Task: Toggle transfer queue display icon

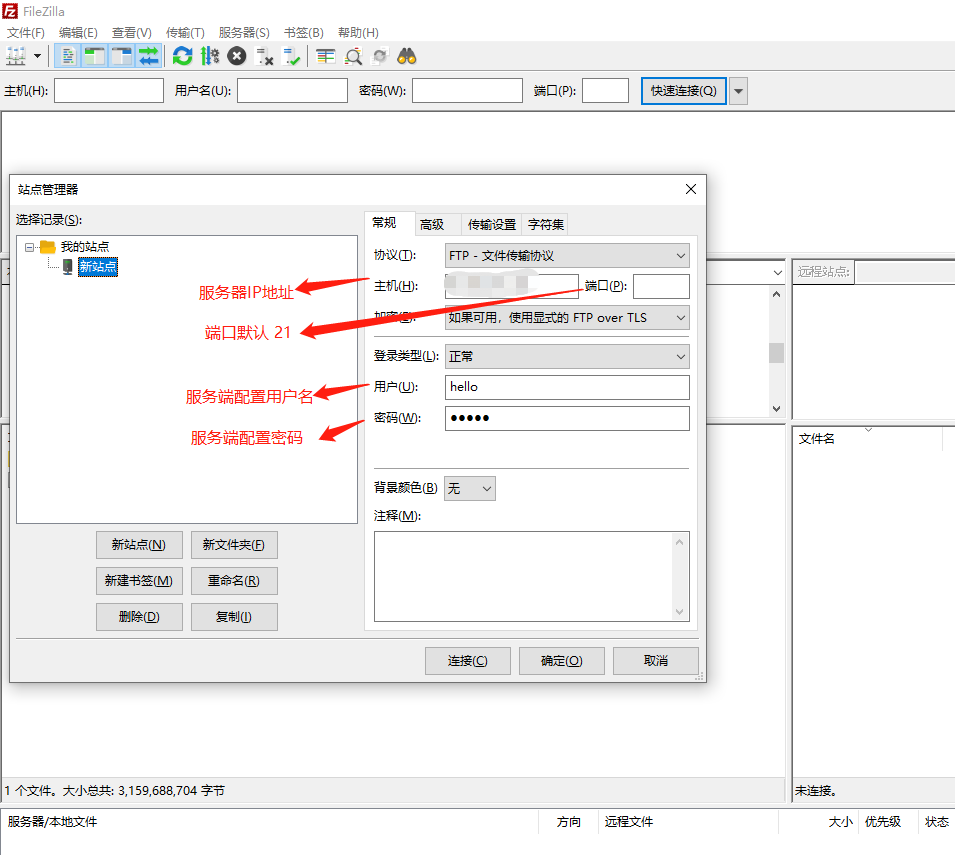Action: click(149, 57)
